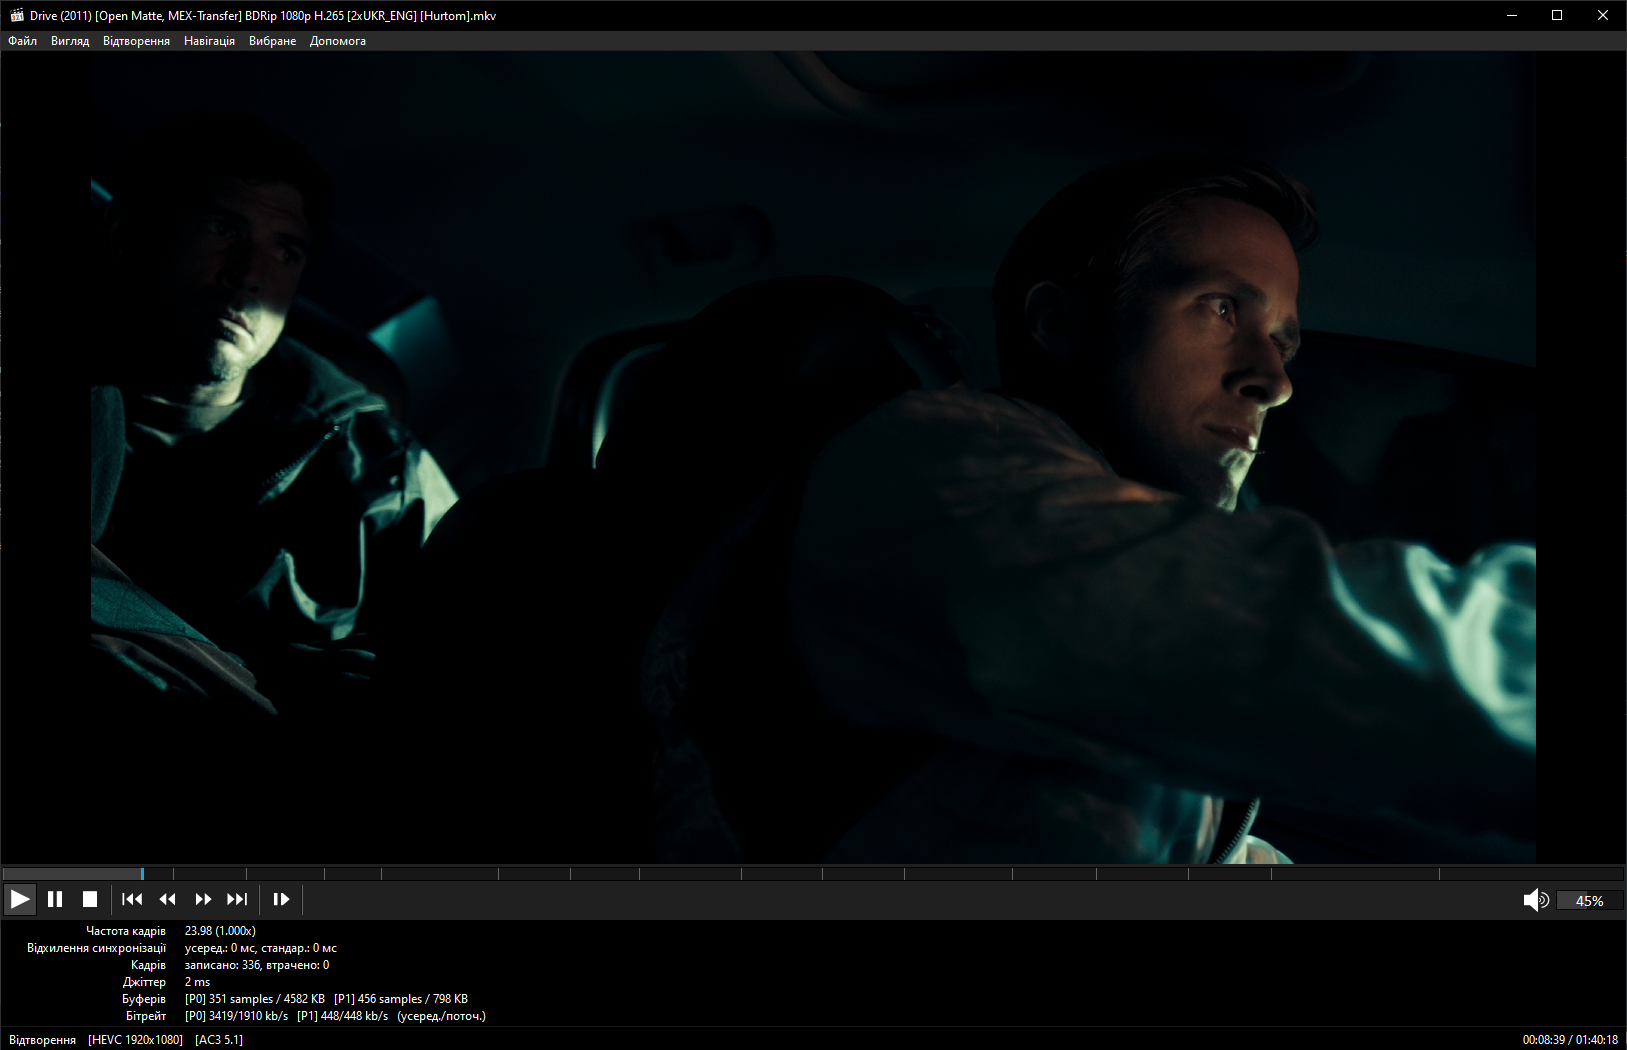Click the video frame area
Screen dimensions: 1627x1050
click(x=813, y=457)
